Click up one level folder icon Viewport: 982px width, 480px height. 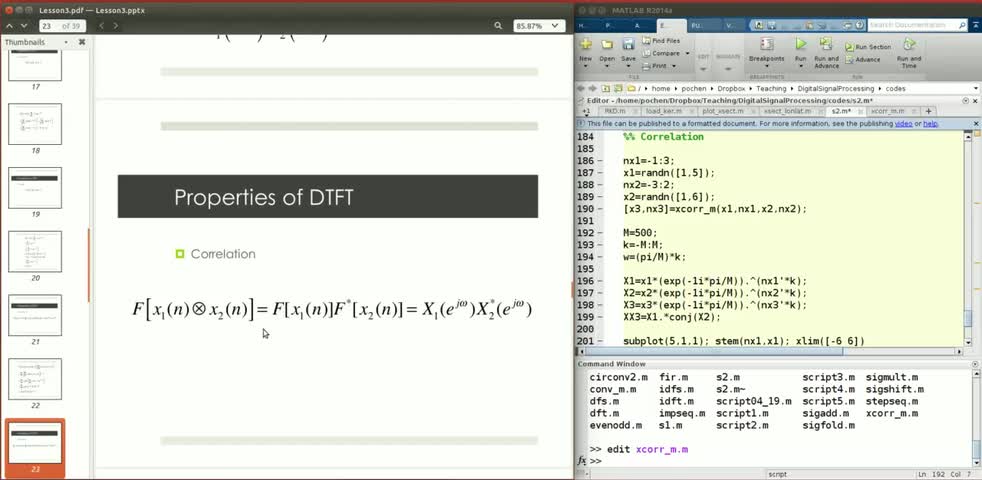click(606, 88)
